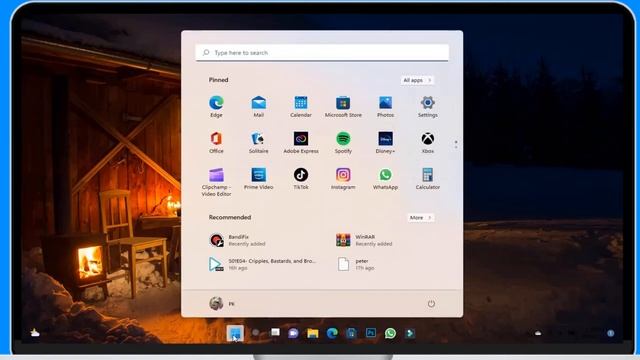Launch the Calendar app
This screenshot has height=360, width=640.
point(301,107)
